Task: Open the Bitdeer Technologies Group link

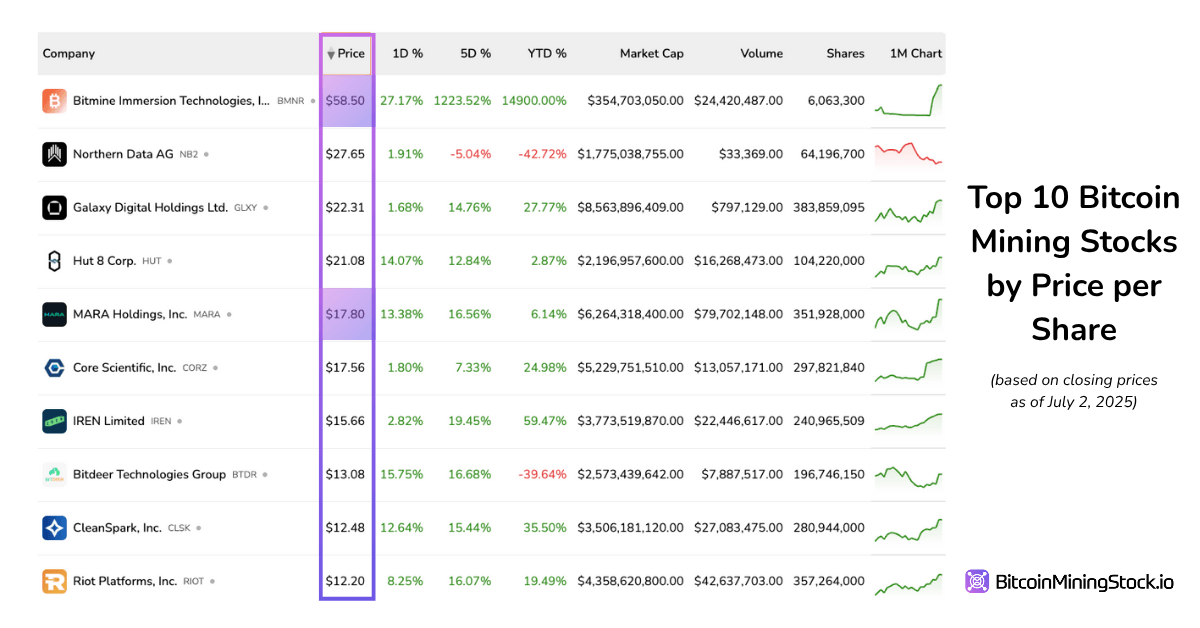Action: pyautogui.click(x=149, y=474)
